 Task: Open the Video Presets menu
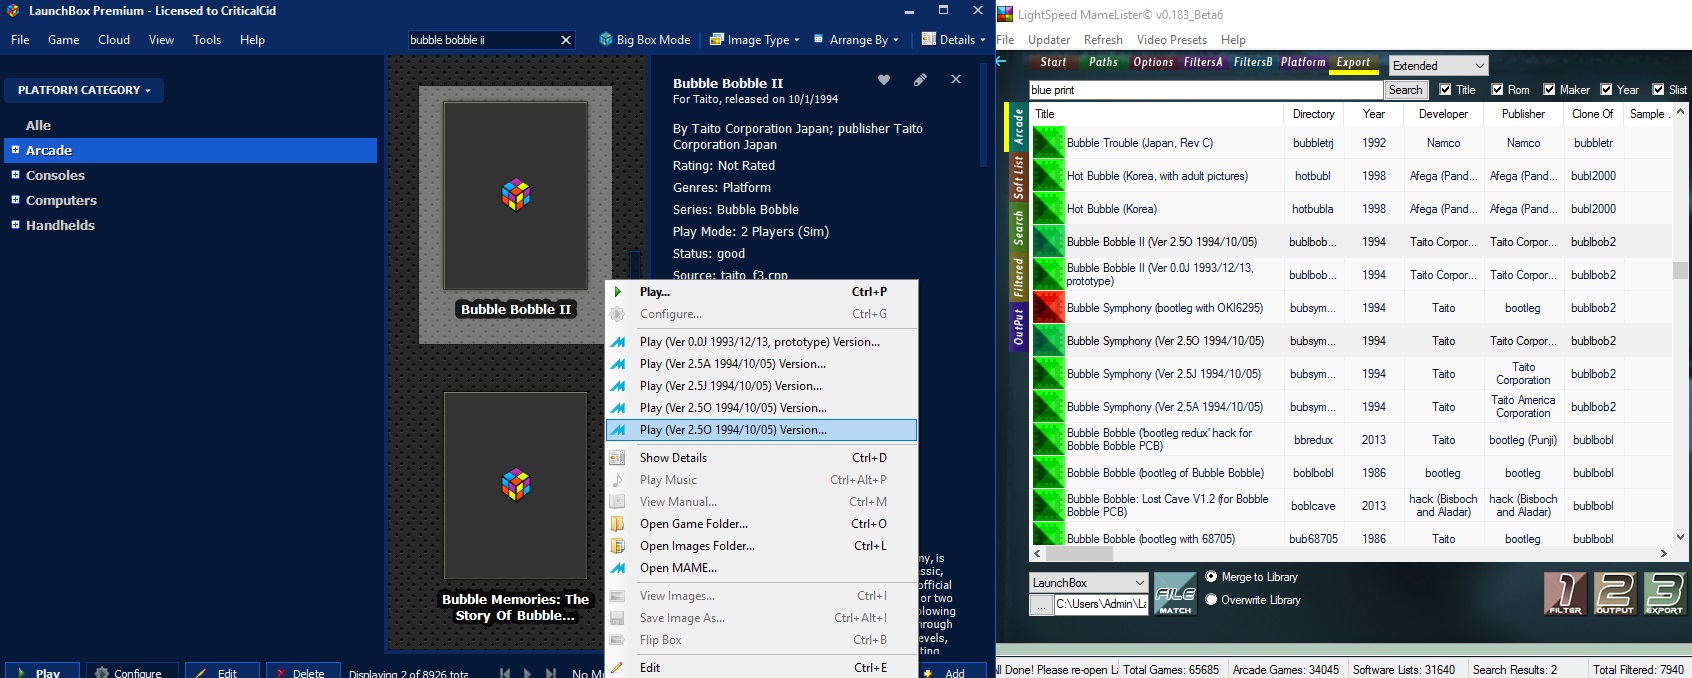[x=1172, y=40]
